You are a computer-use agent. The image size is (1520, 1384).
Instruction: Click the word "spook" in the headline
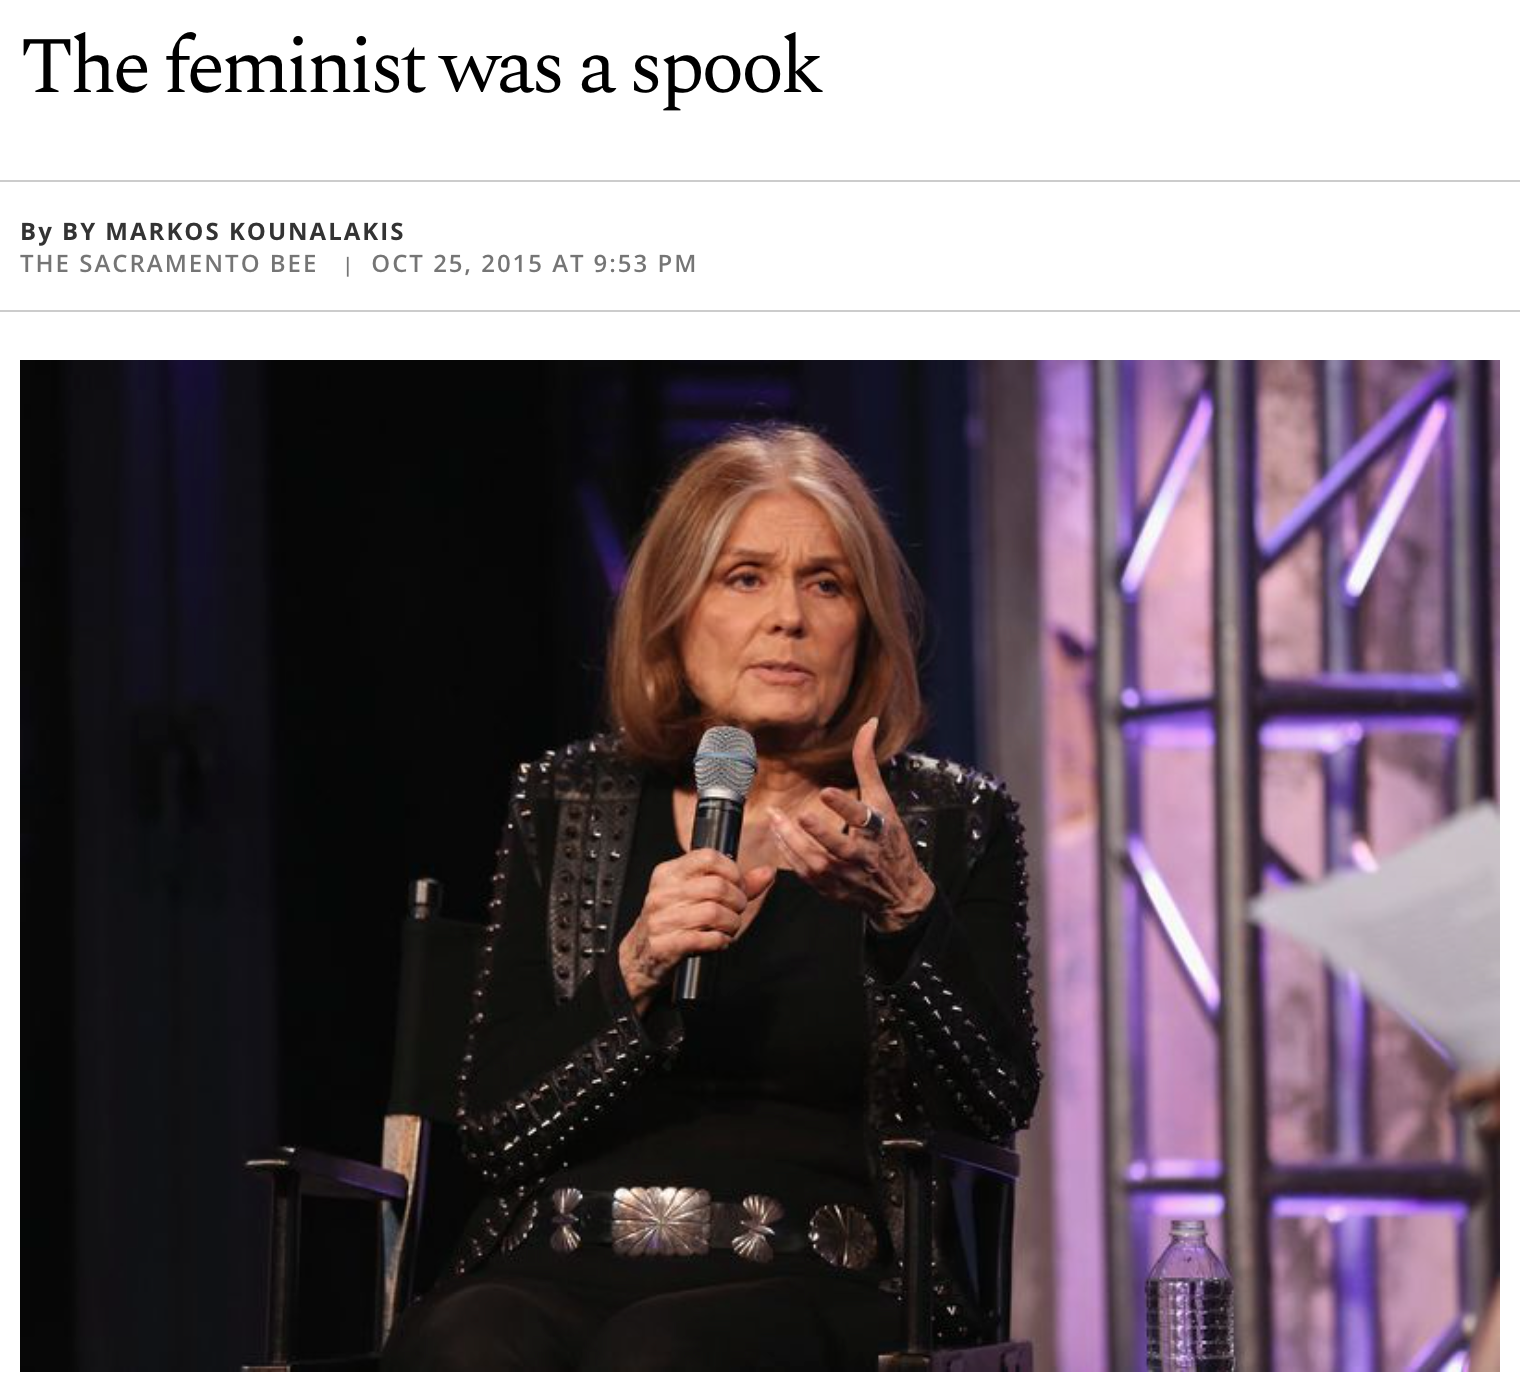point(726,68)
